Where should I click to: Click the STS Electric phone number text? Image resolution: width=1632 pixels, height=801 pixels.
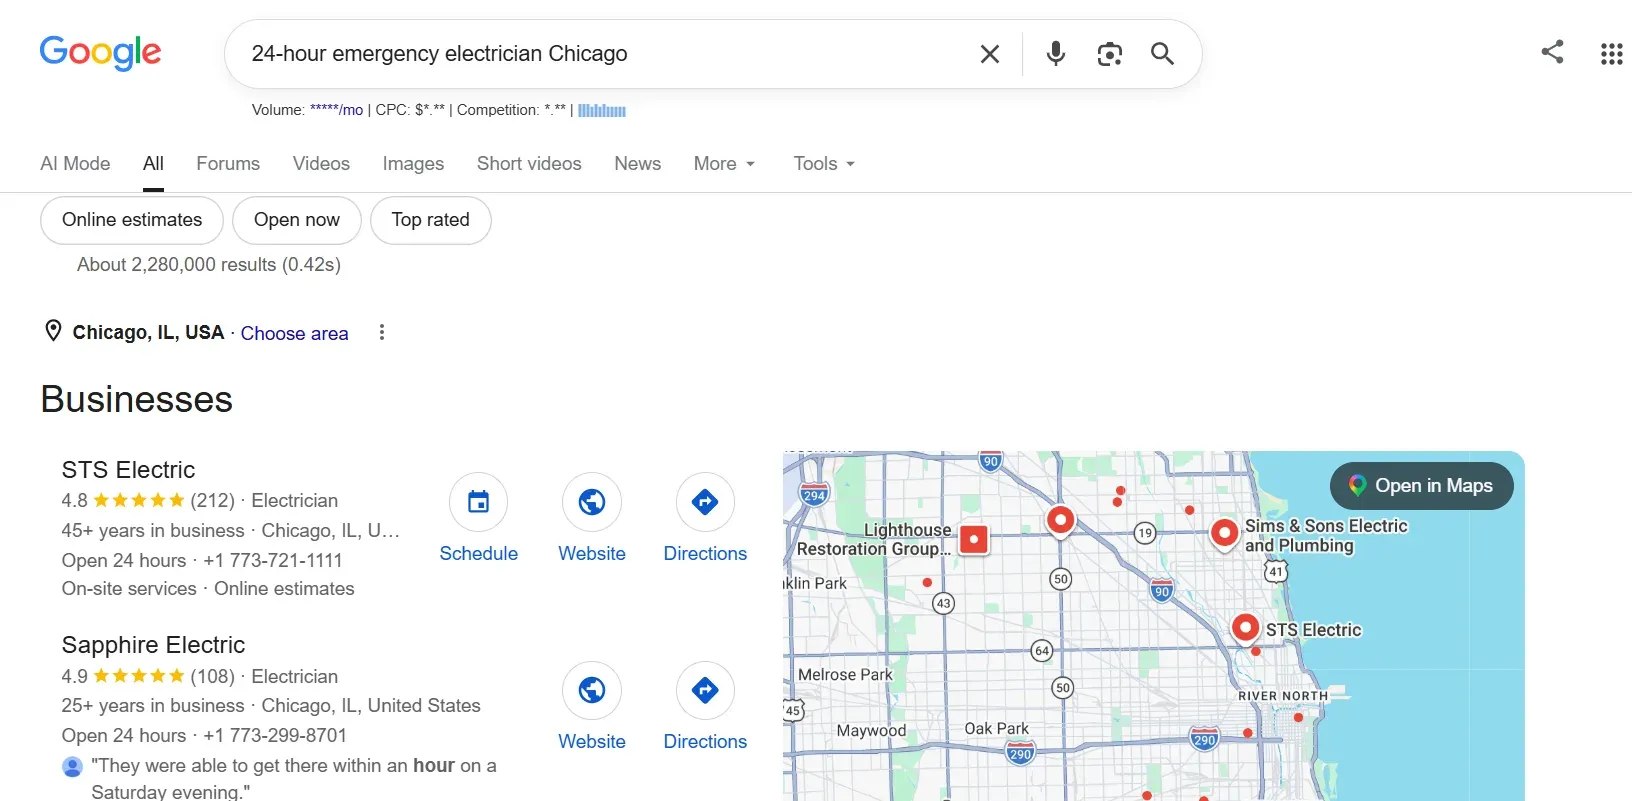[273, 560]
